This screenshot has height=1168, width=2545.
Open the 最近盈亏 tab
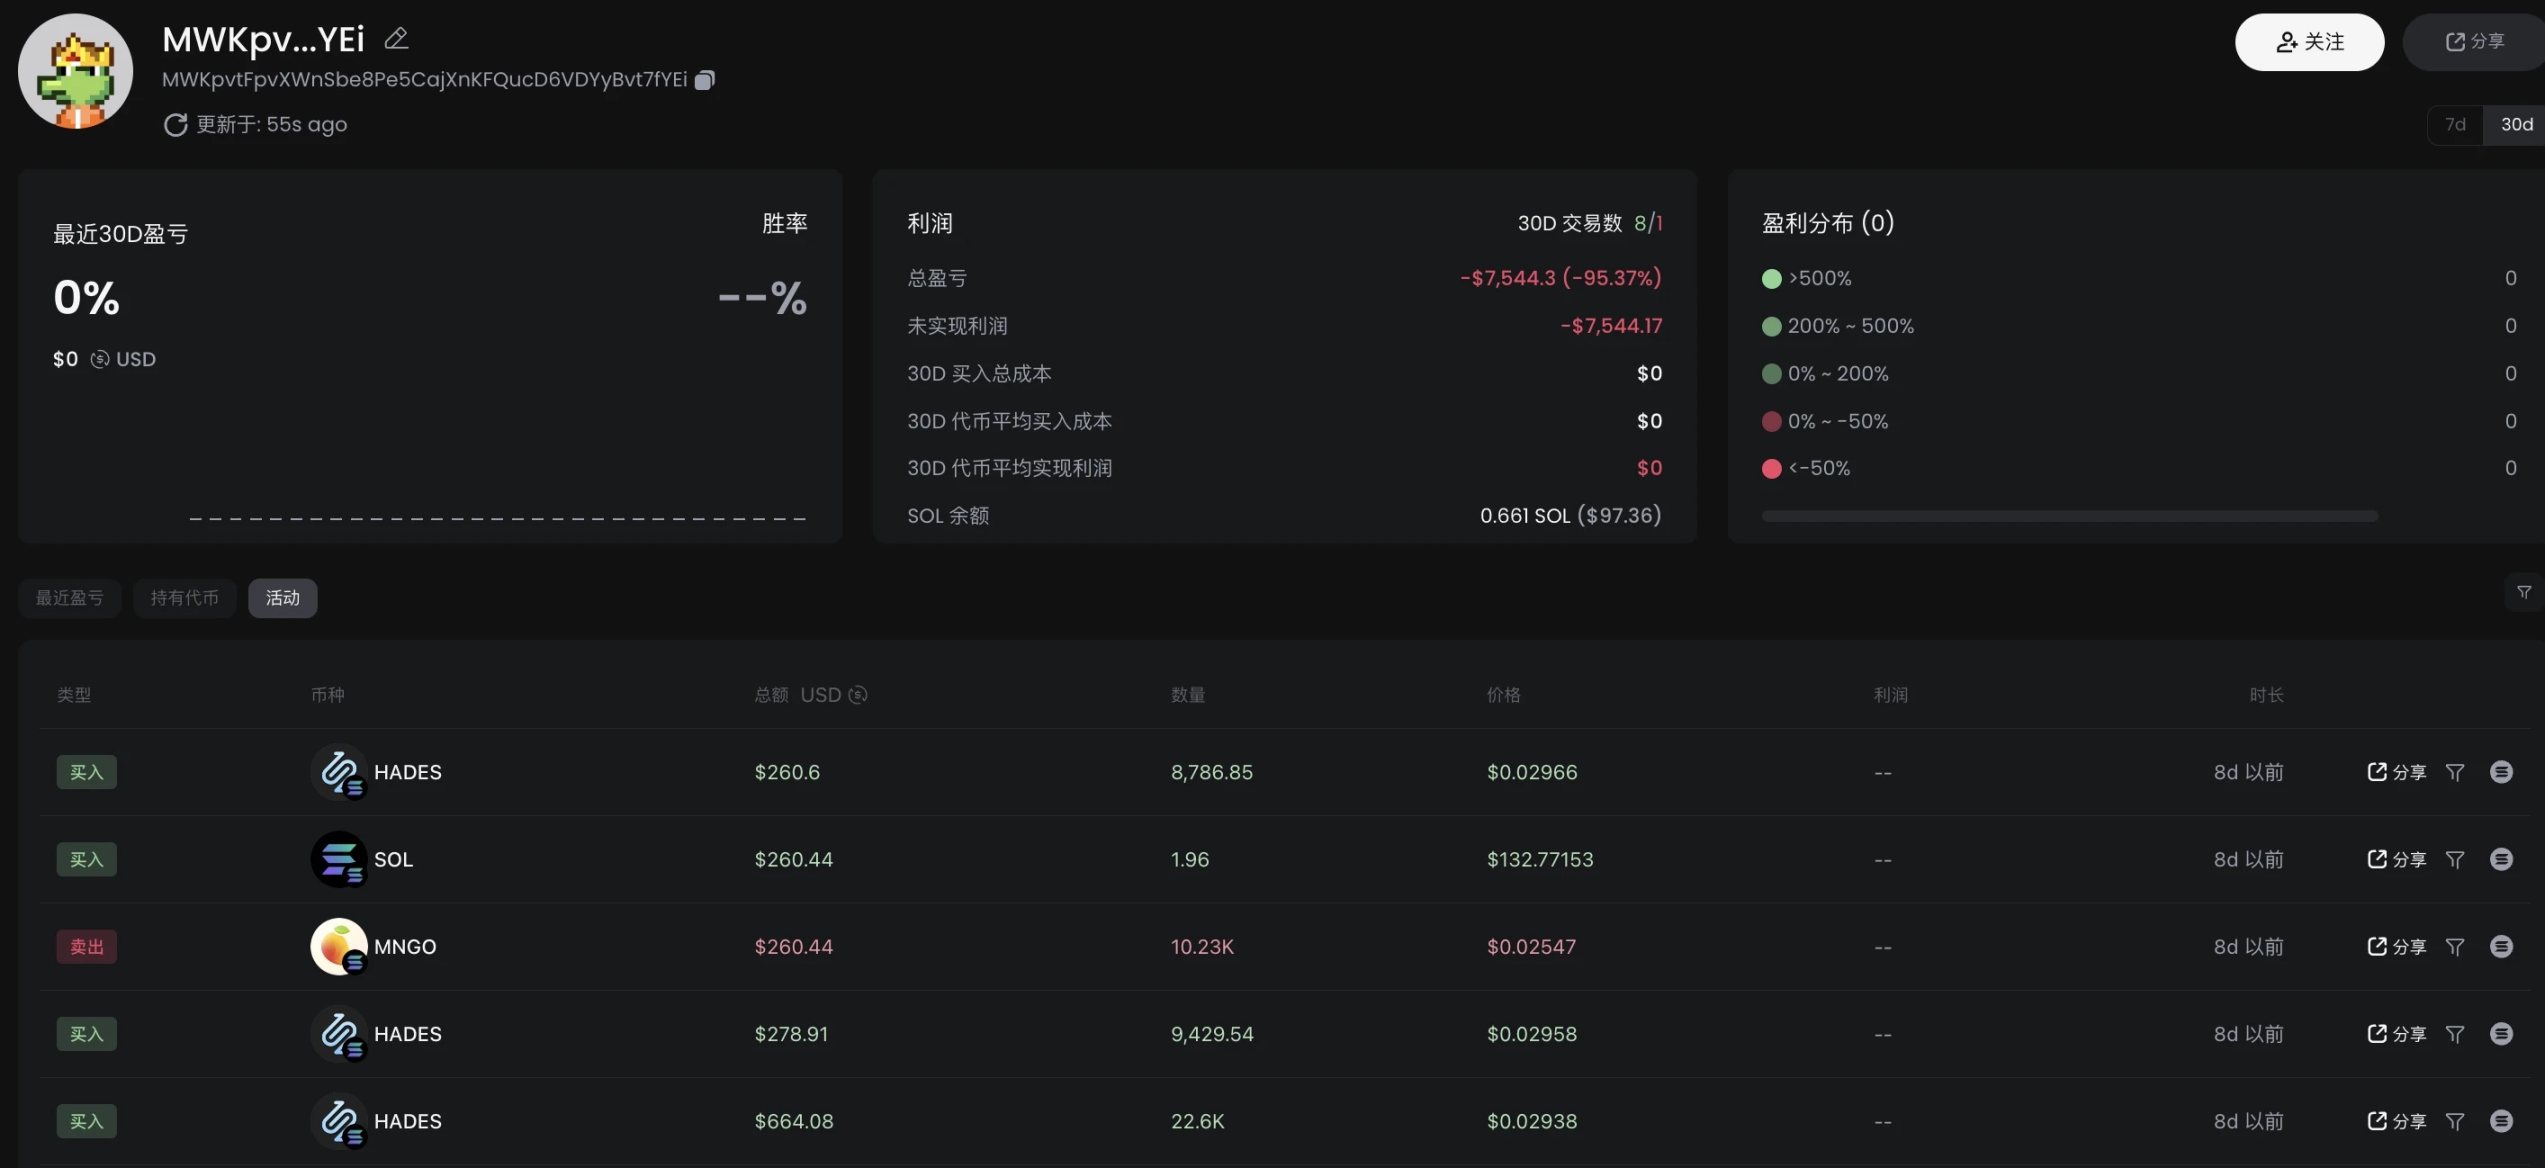[x=70, y=598]
